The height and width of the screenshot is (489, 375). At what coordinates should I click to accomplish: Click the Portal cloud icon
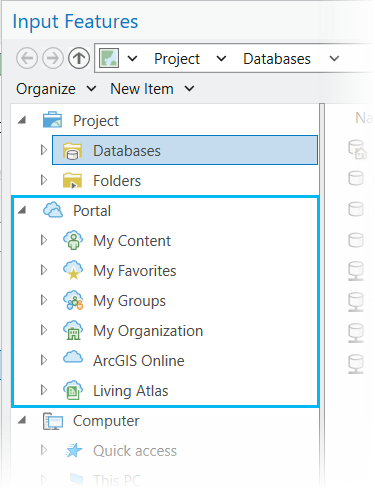pos(53,210)
